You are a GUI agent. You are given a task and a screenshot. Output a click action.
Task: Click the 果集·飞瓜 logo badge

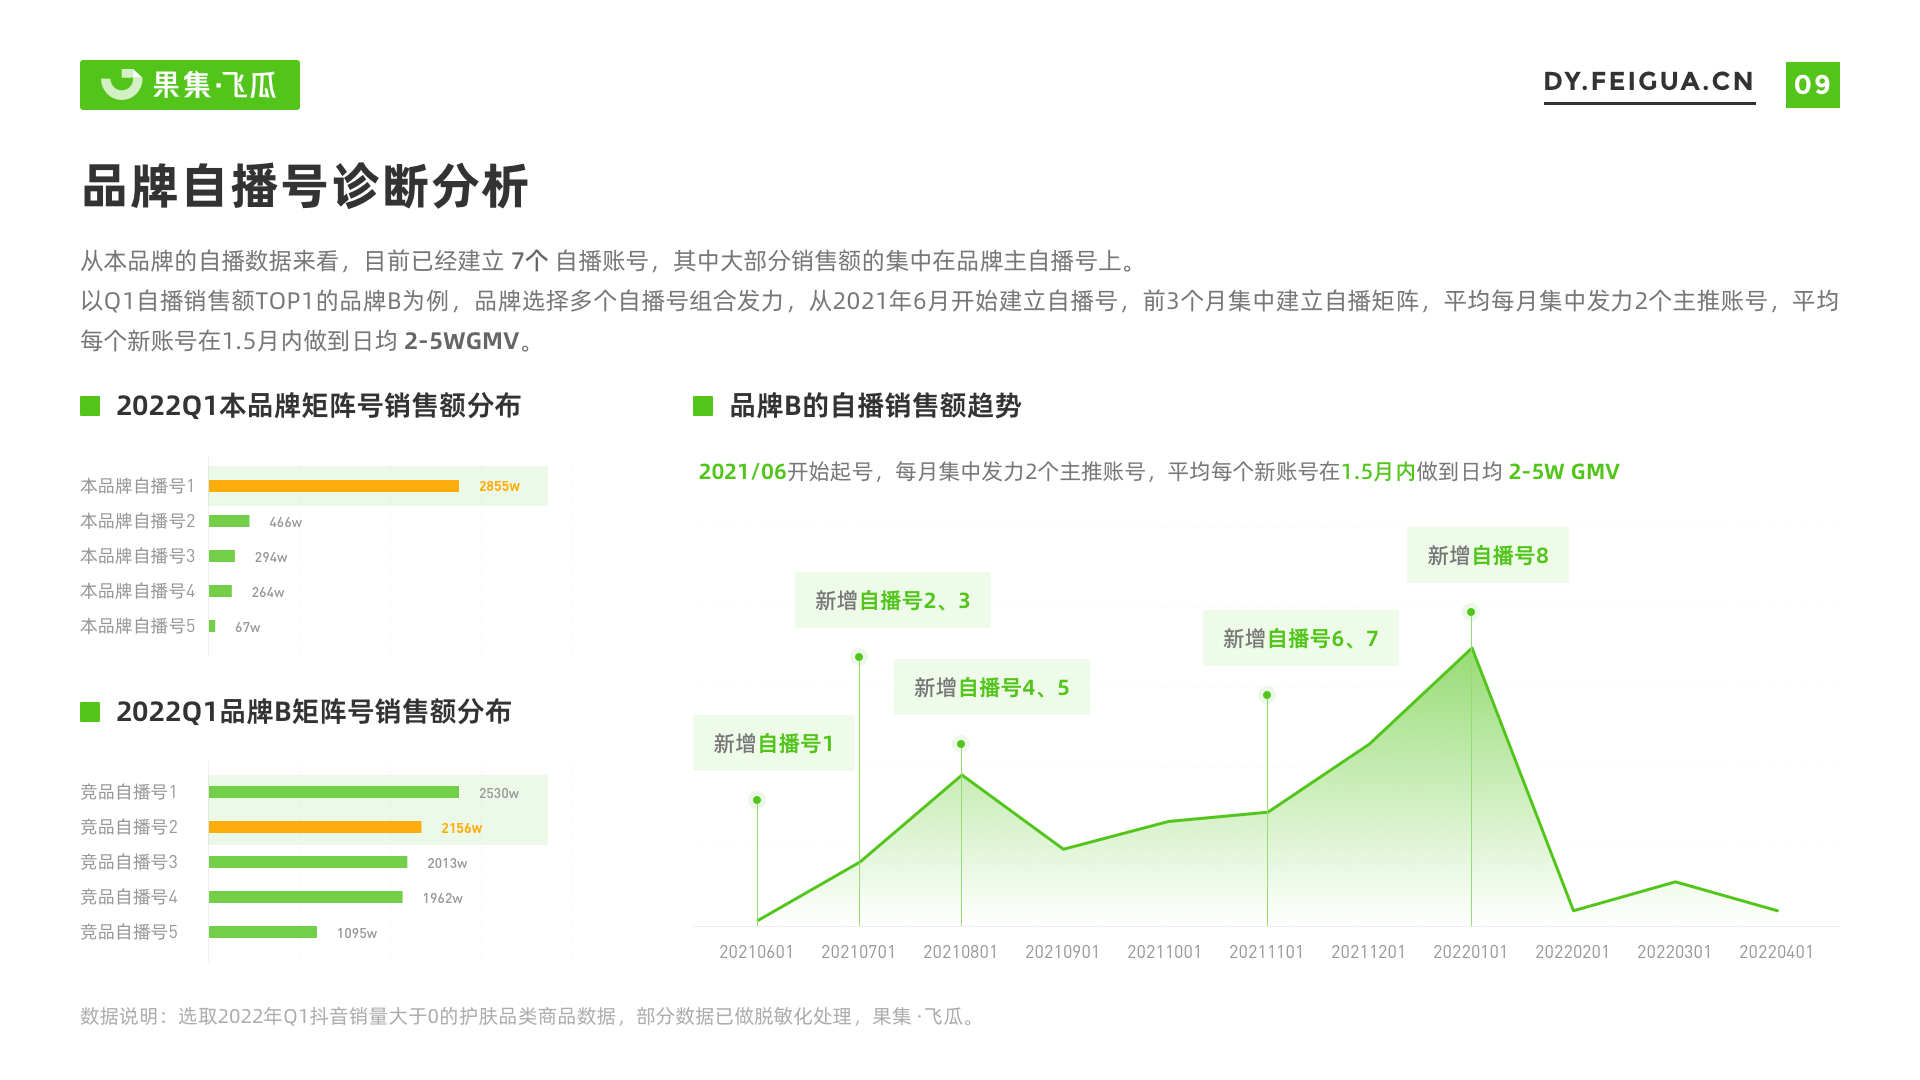point(190,85)
